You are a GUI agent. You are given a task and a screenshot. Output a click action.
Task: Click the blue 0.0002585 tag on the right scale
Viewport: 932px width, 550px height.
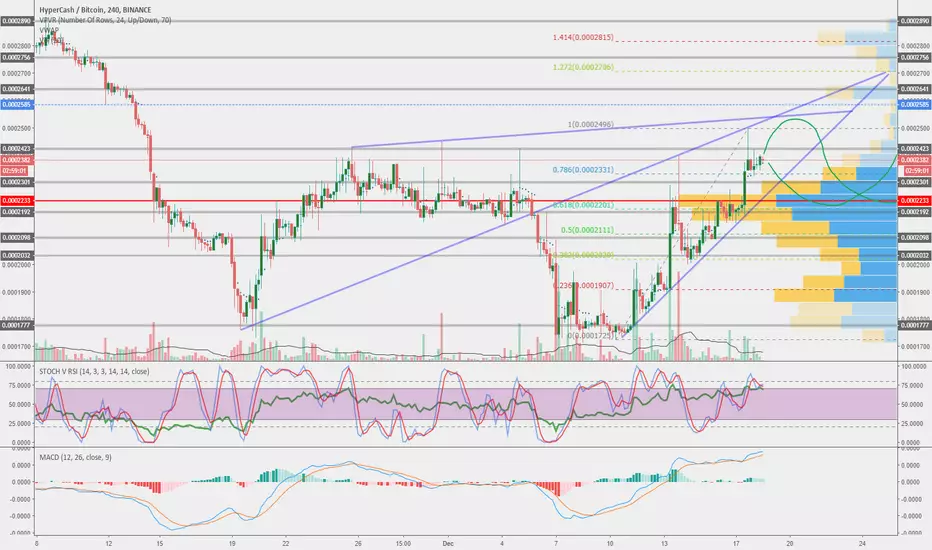tap(915, 105)
